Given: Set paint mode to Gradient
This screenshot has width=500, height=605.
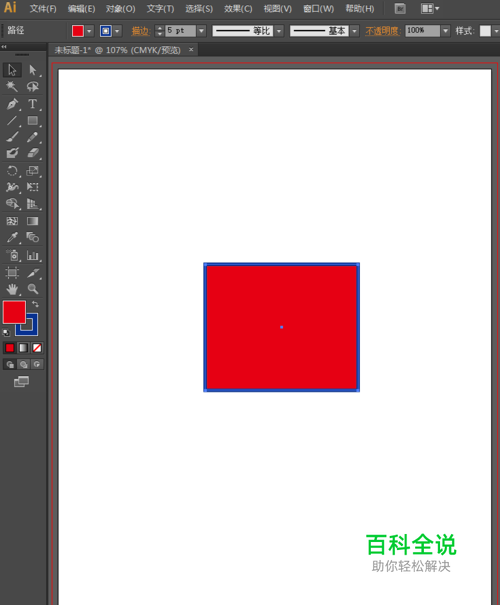Looking at the screenshot, I should [23, 348].
